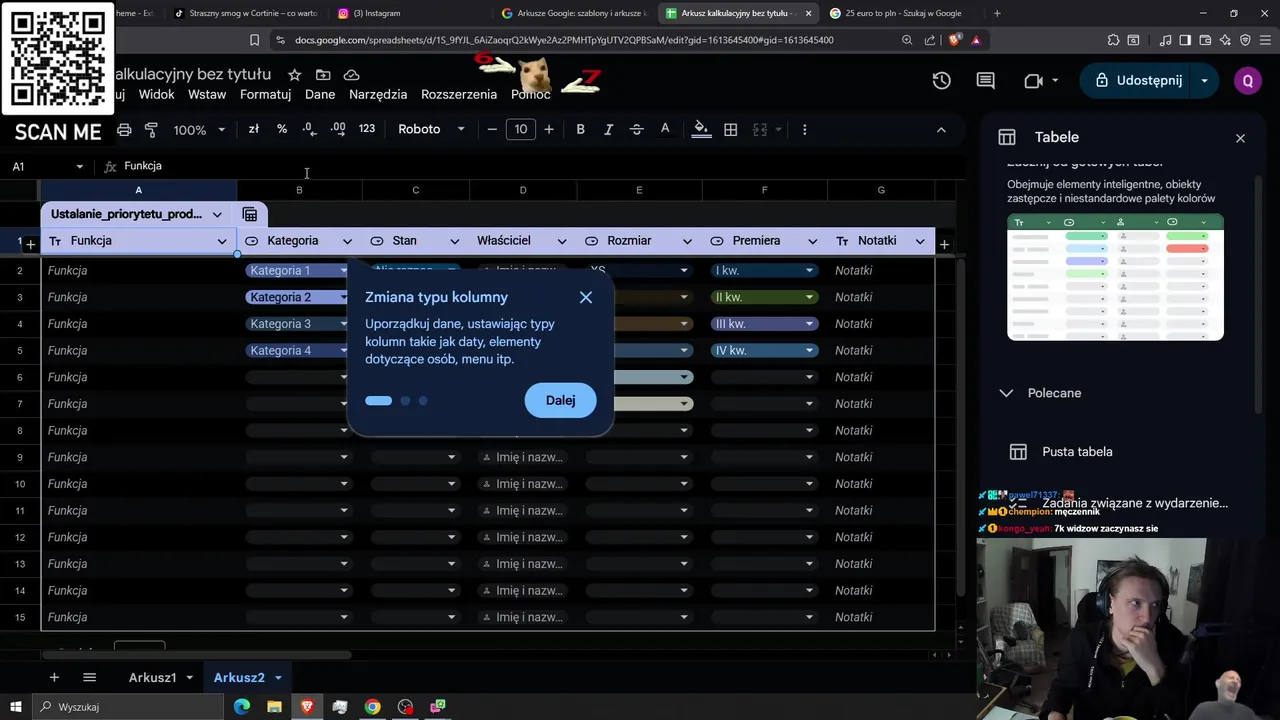Viewport: 1280px width, 720px height.
Task: Open the all sheets list icon
Action: coord(89,678)
